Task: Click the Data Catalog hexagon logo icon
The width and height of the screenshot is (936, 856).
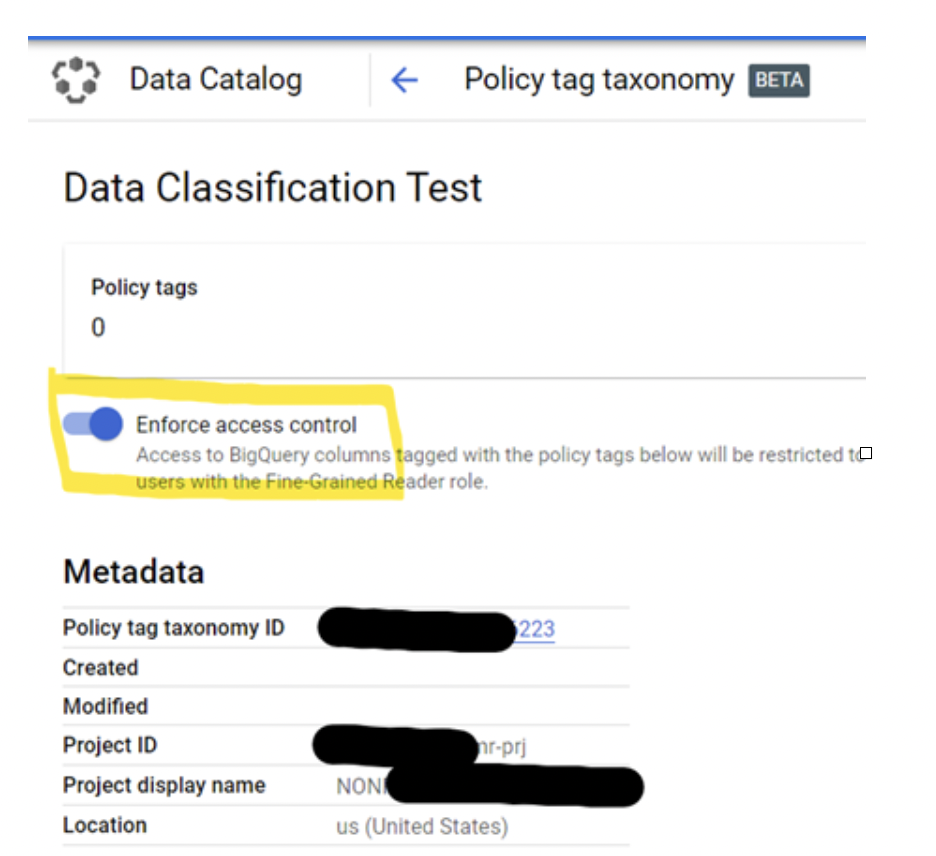Action: [76, 80]
